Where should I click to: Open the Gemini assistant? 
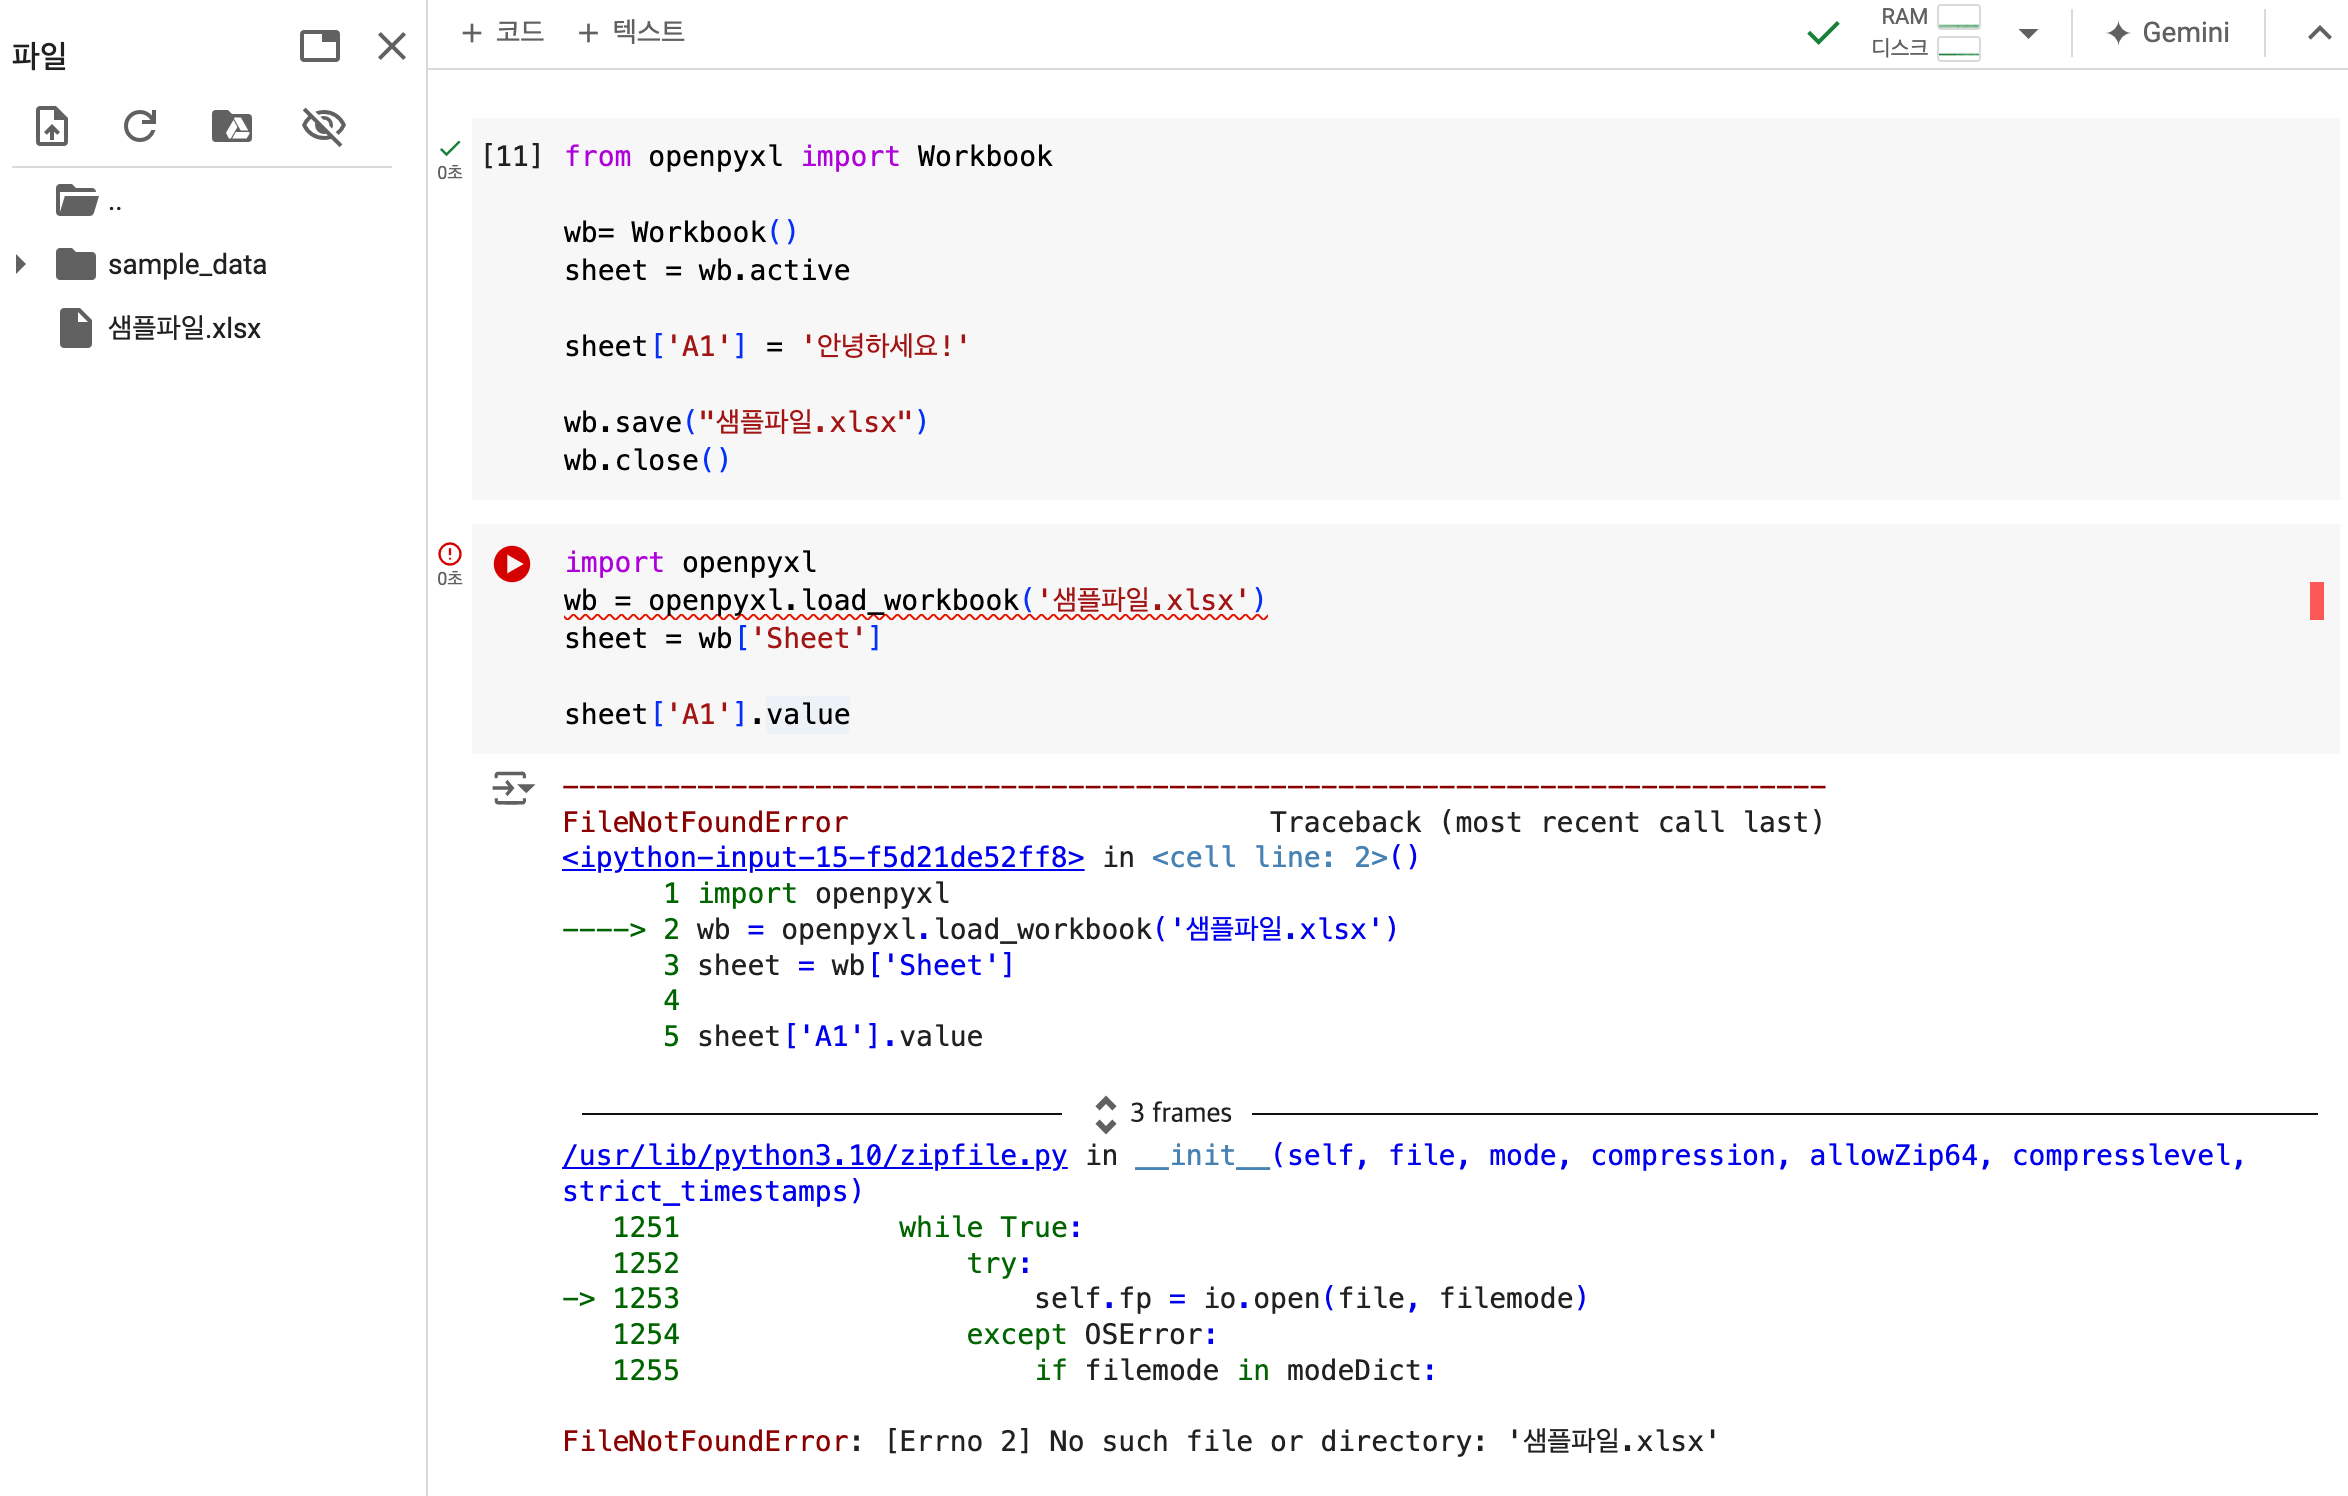point(2169,33)
